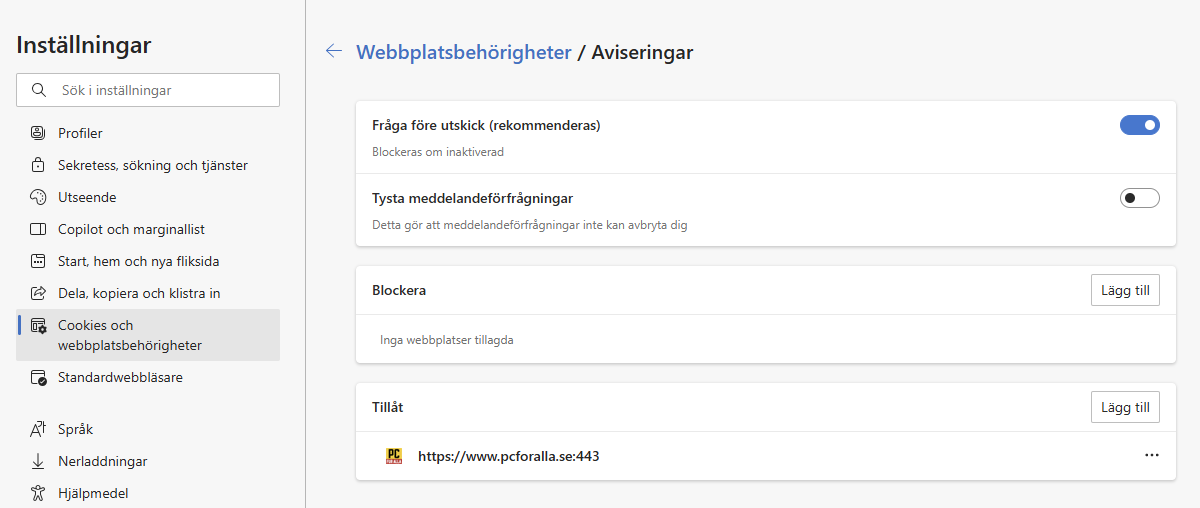Click the Språk language icon
1200x508 pixels.
[39, 429]
